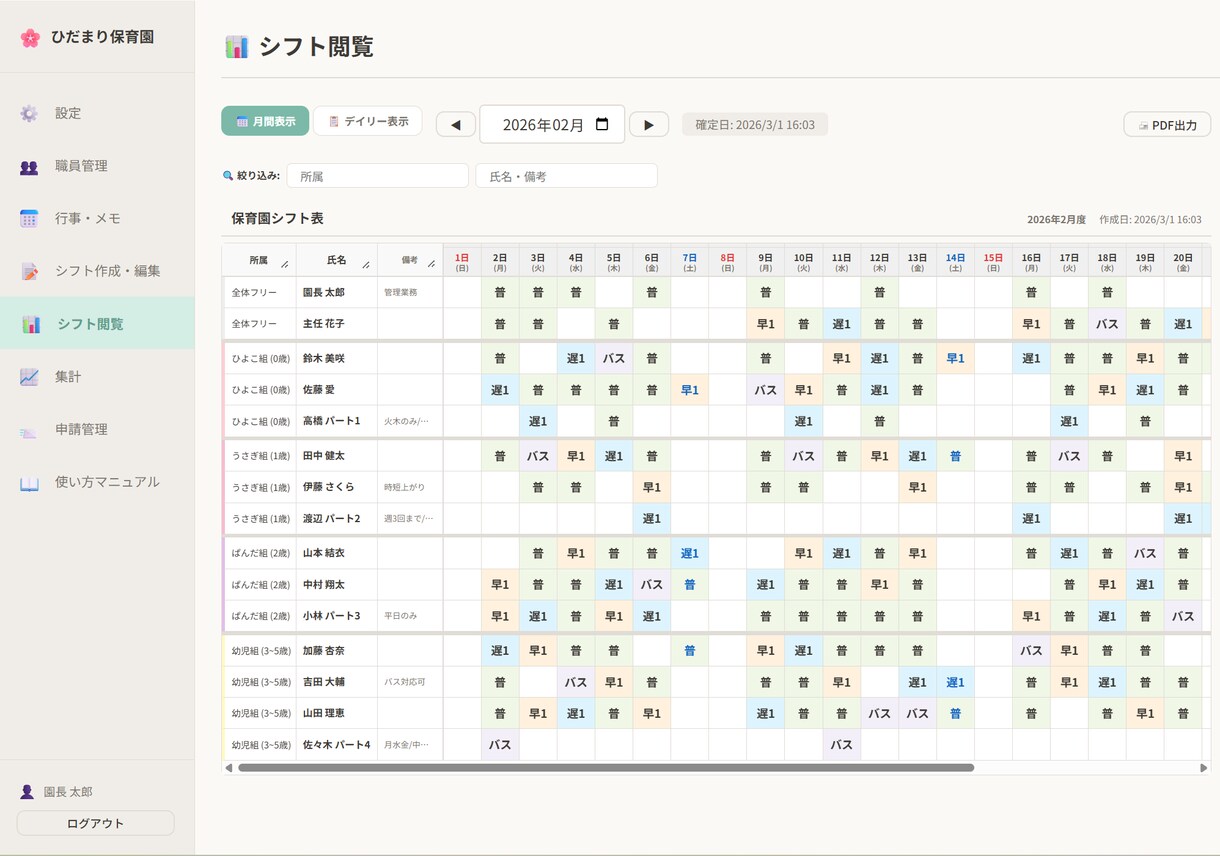Click the 15日 (日) column header
1220x856 pixels.
coord(993,262)
